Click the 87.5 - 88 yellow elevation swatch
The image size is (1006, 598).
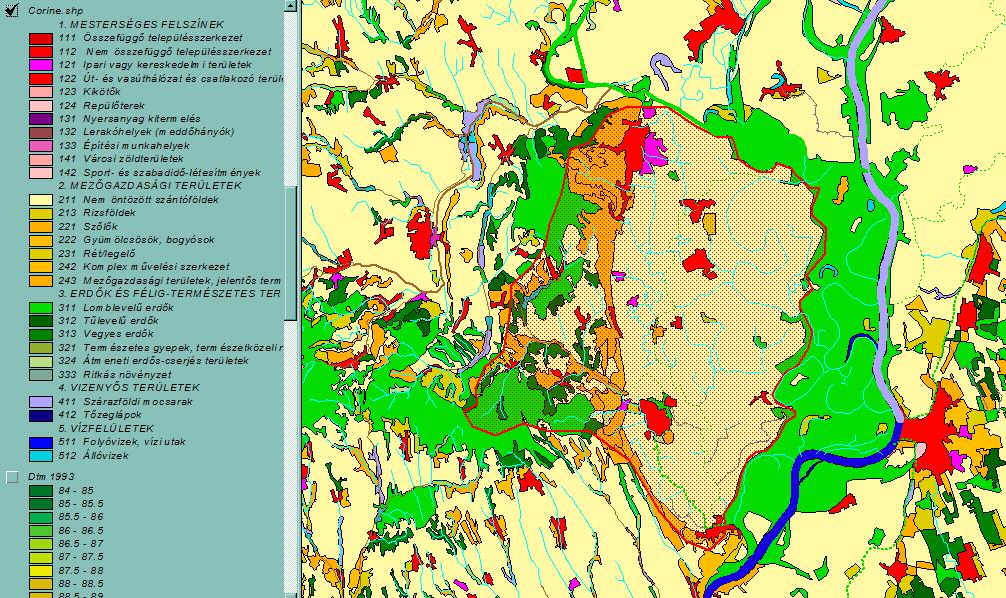40,570
